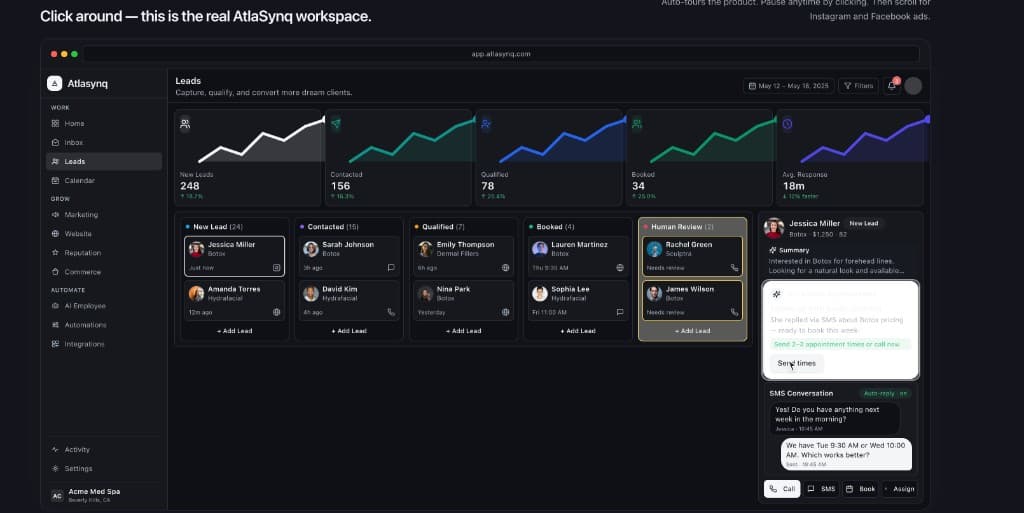Click the Qualified stat card icon

pos(486,123)
